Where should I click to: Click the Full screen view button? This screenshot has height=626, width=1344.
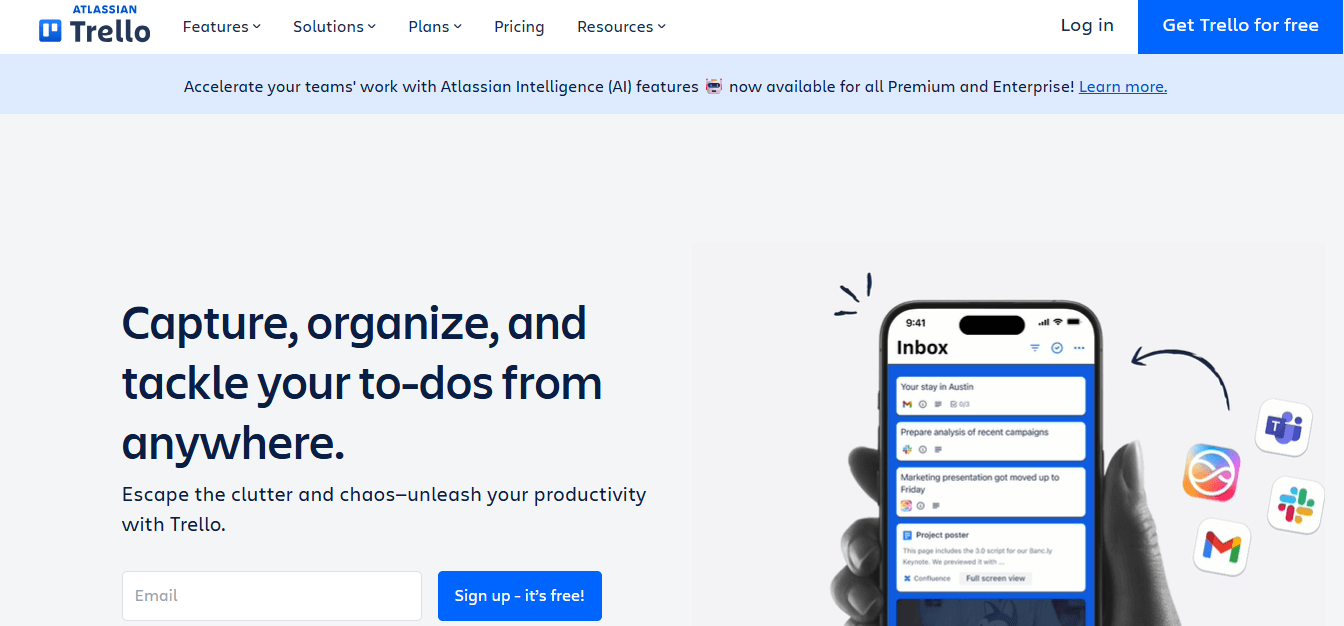click(995, 578)
